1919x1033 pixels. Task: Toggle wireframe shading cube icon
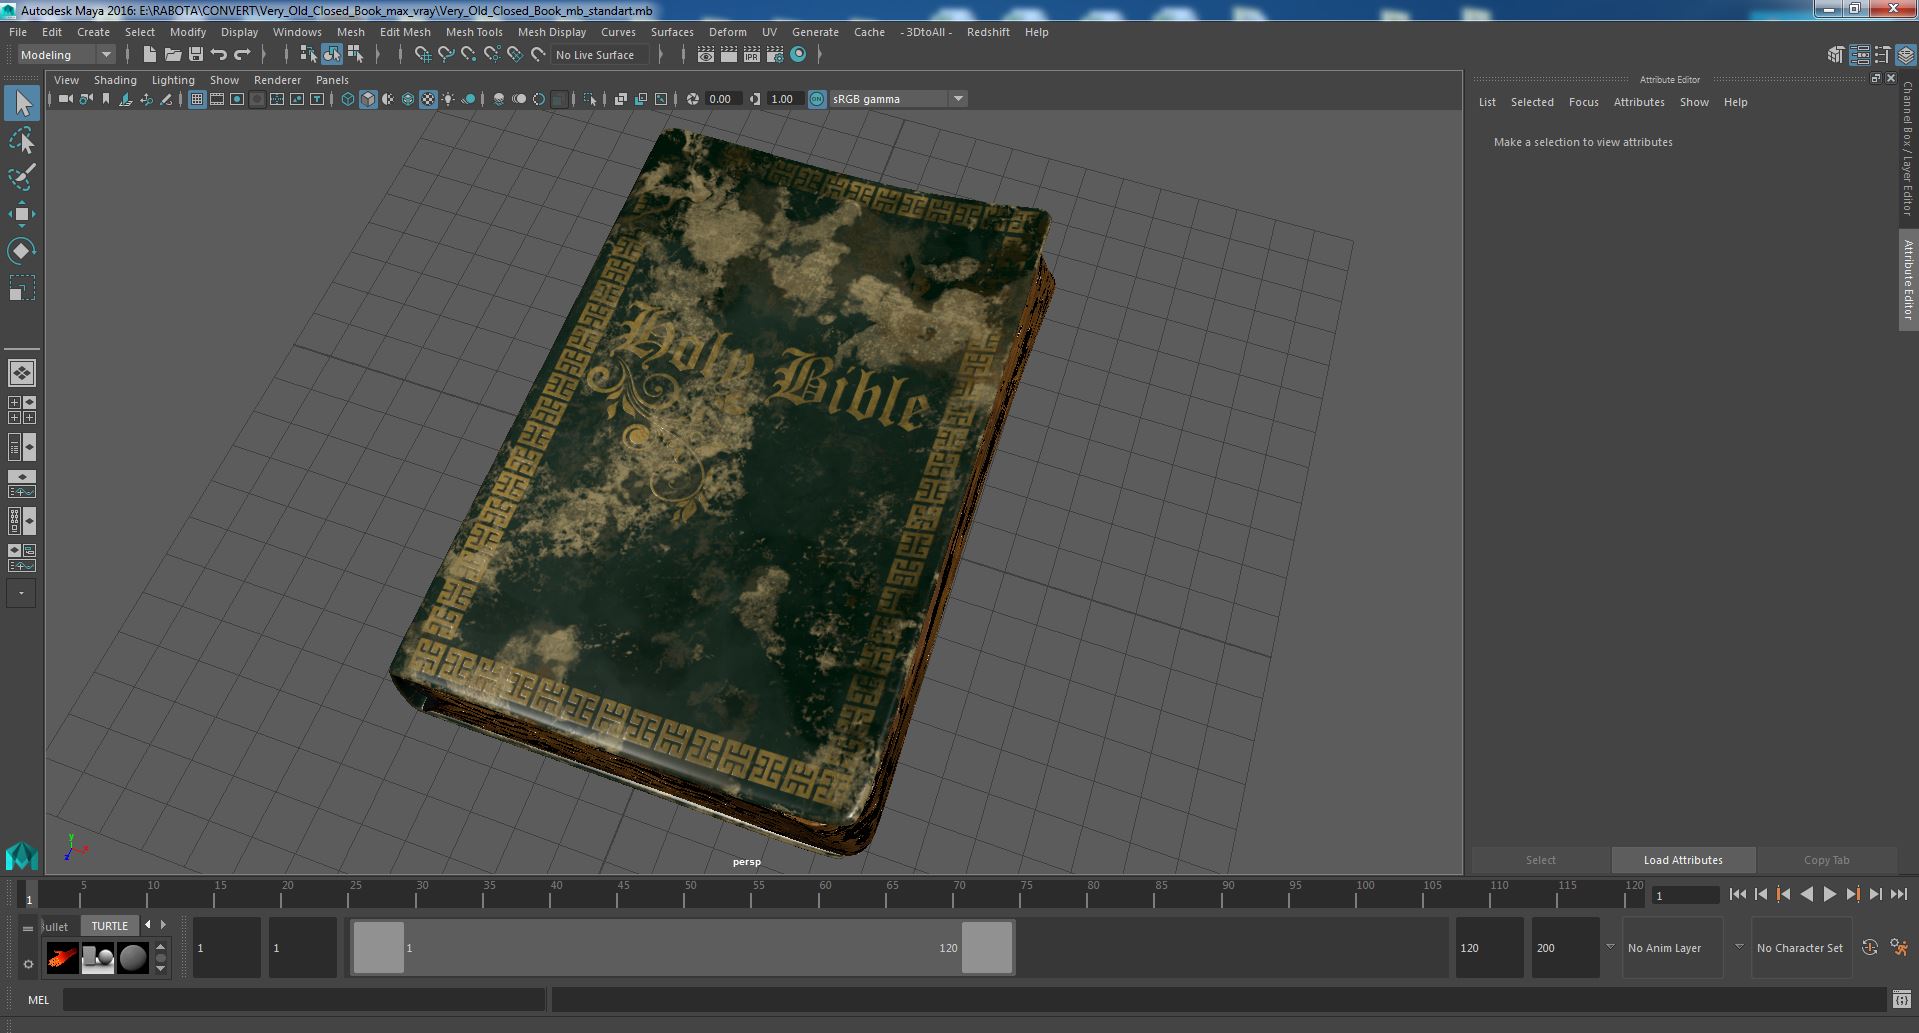[348, 99]
